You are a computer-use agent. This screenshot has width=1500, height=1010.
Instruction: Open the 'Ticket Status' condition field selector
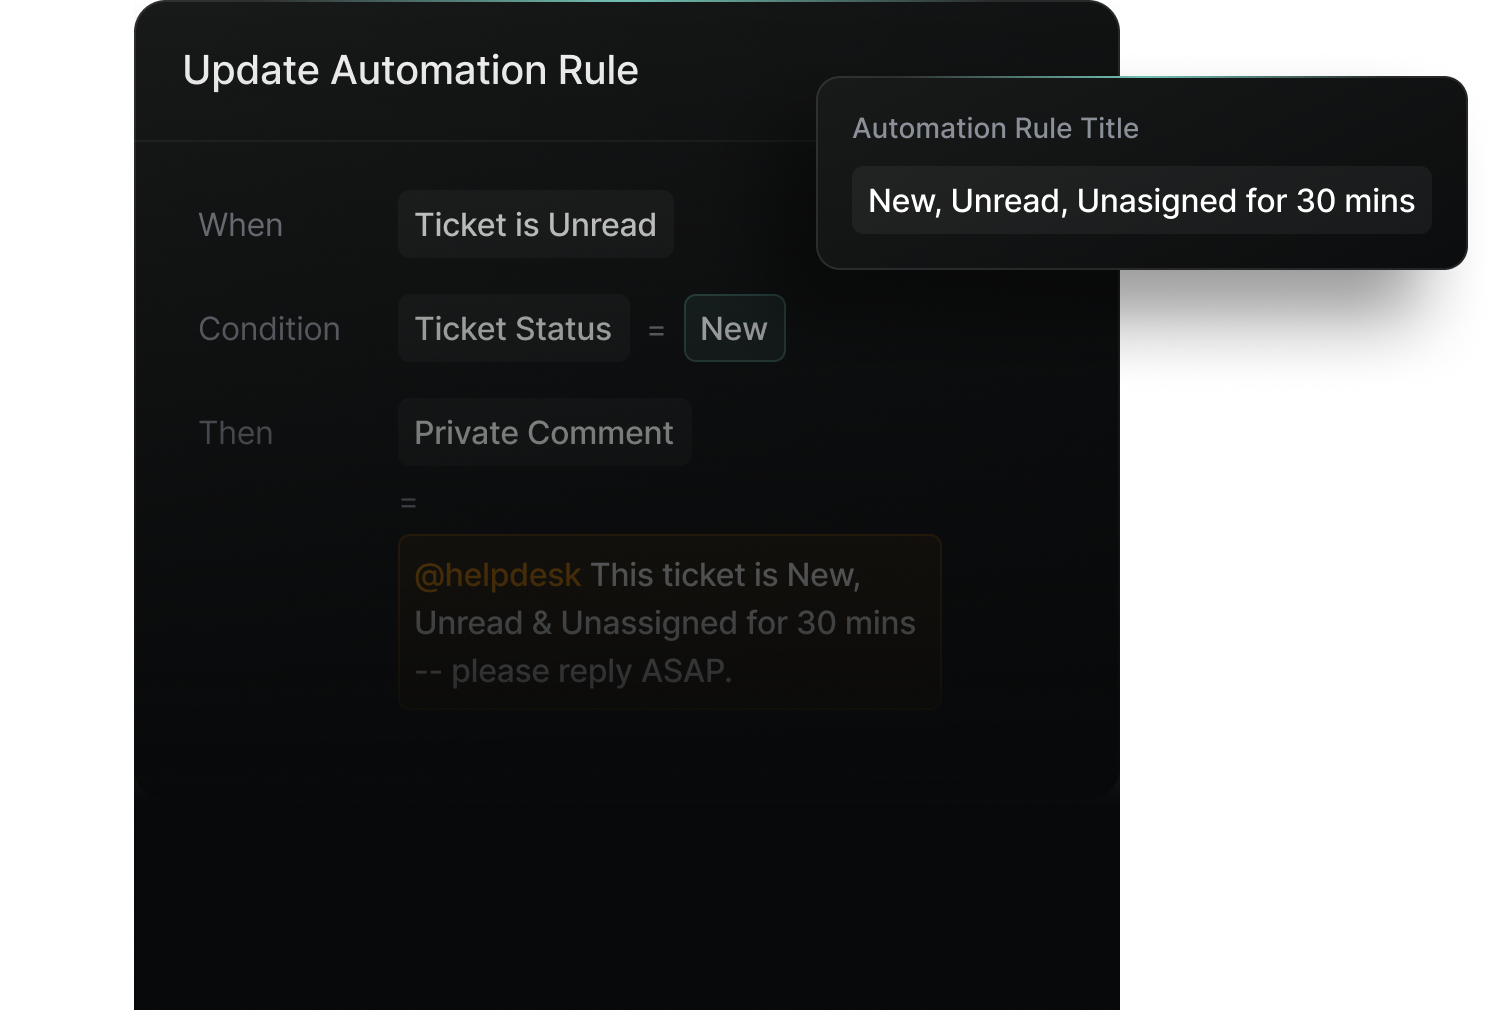pos(513,329)
